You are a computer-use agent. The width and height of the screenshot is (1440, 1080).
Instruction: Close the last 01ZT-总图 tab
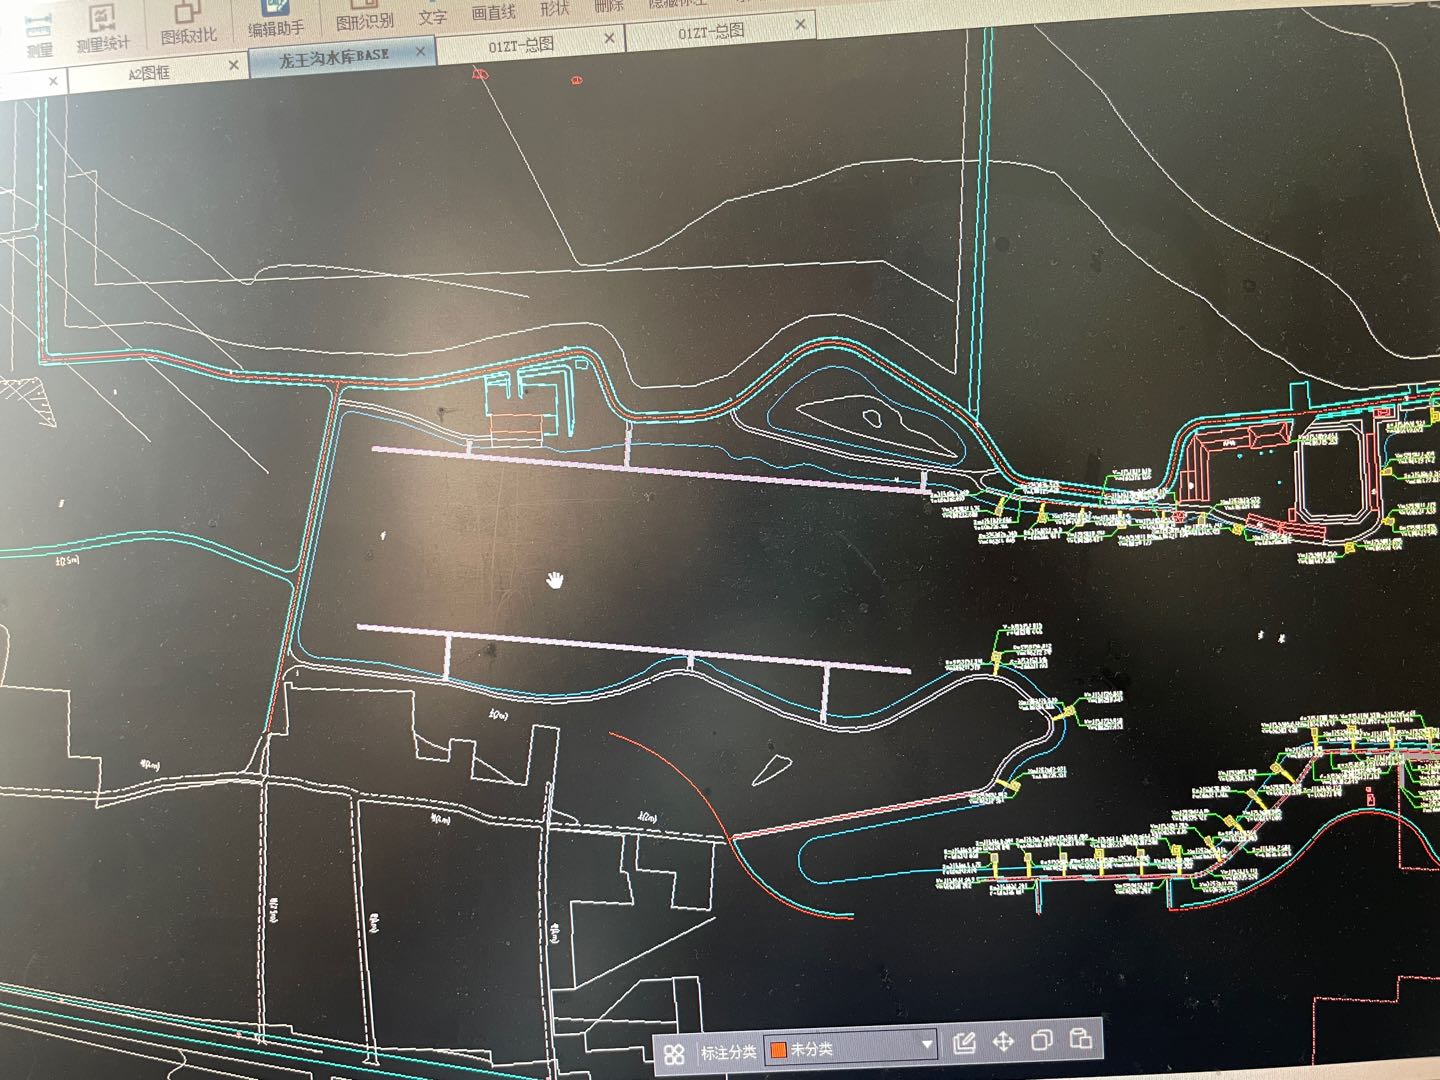coord(800,24)
